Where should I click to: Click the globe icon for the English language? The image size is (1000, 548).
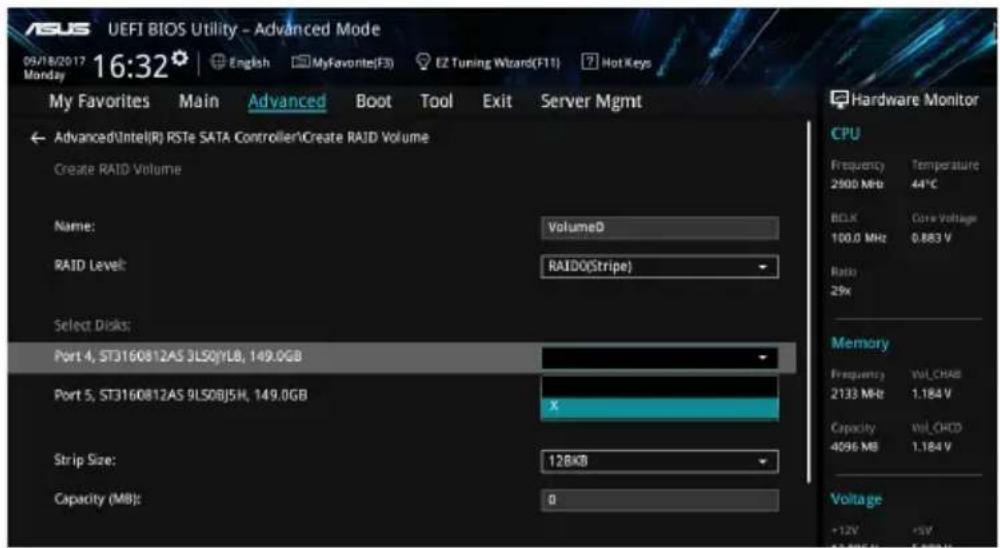click(x=217, y=63)
